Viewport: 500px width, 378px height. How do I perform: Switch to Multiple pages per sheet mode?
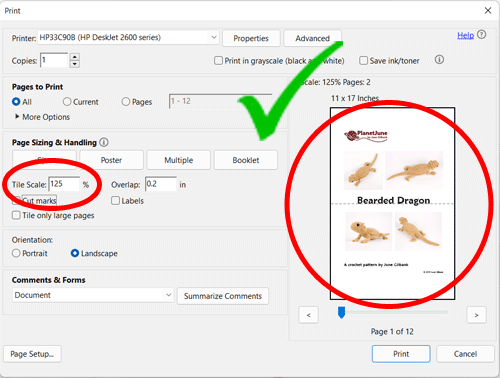[x=179, y=160]
